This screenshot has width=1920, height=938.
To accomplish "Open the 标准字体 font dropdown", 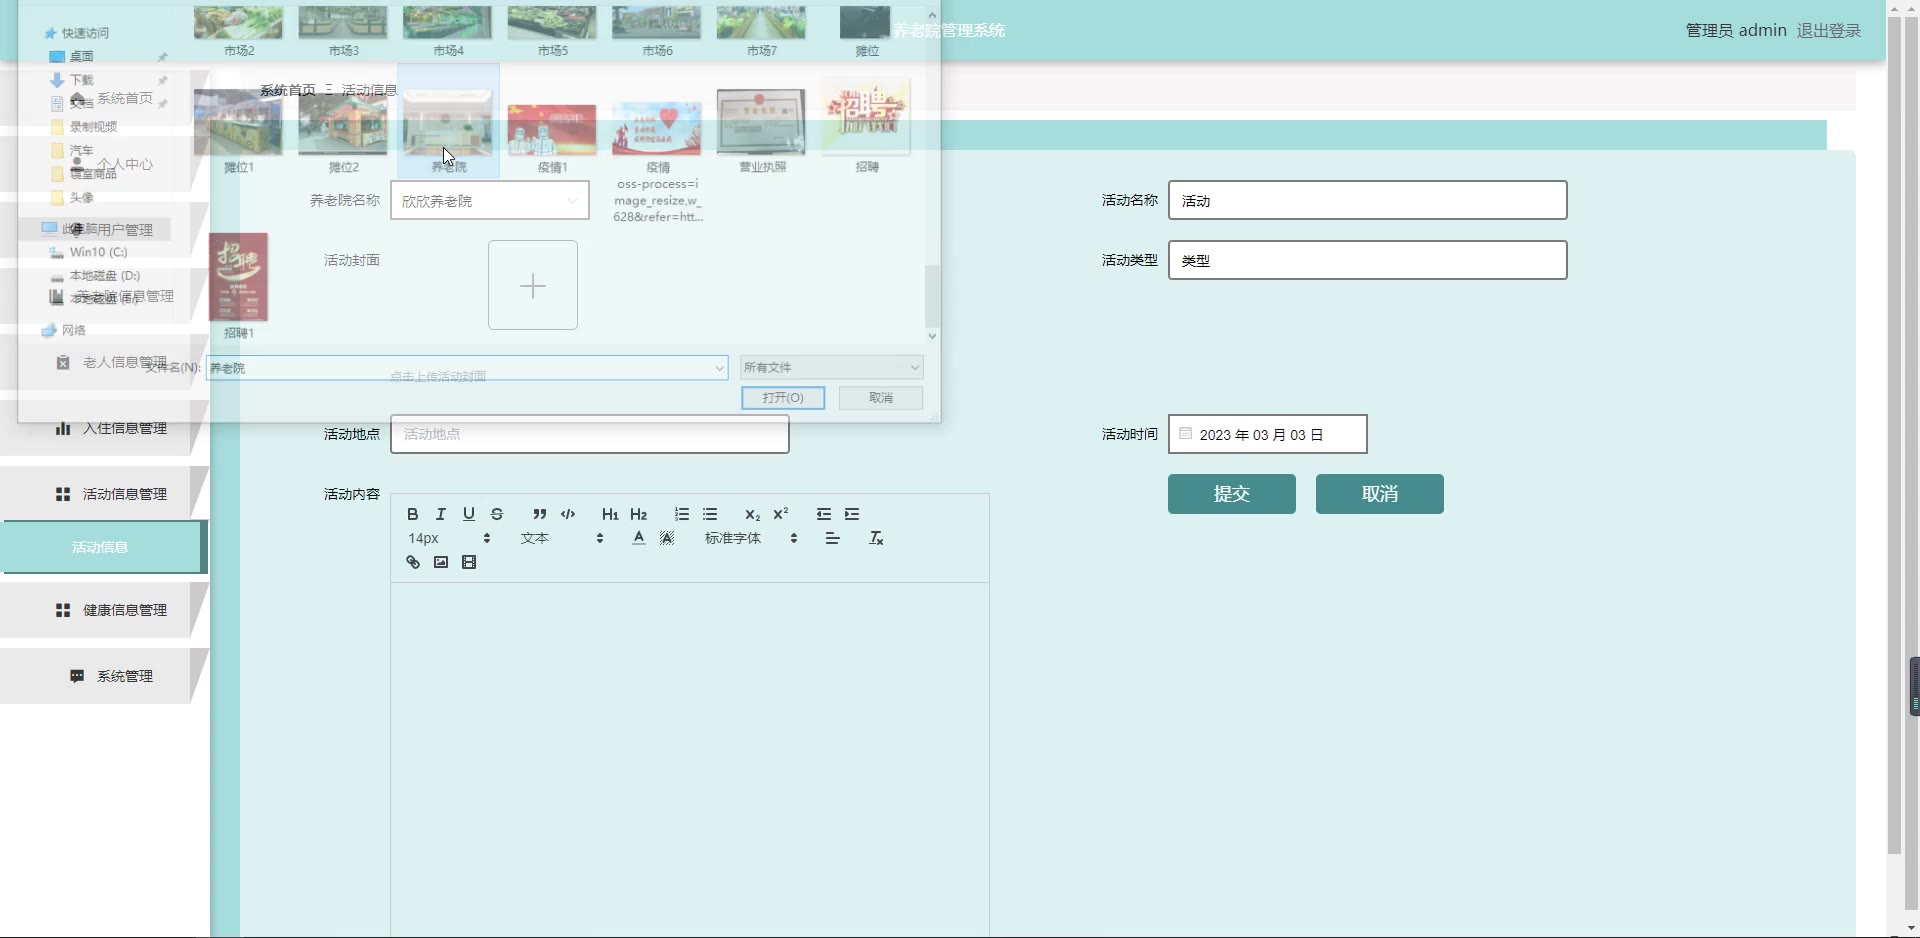I will [x=751, y=538].
